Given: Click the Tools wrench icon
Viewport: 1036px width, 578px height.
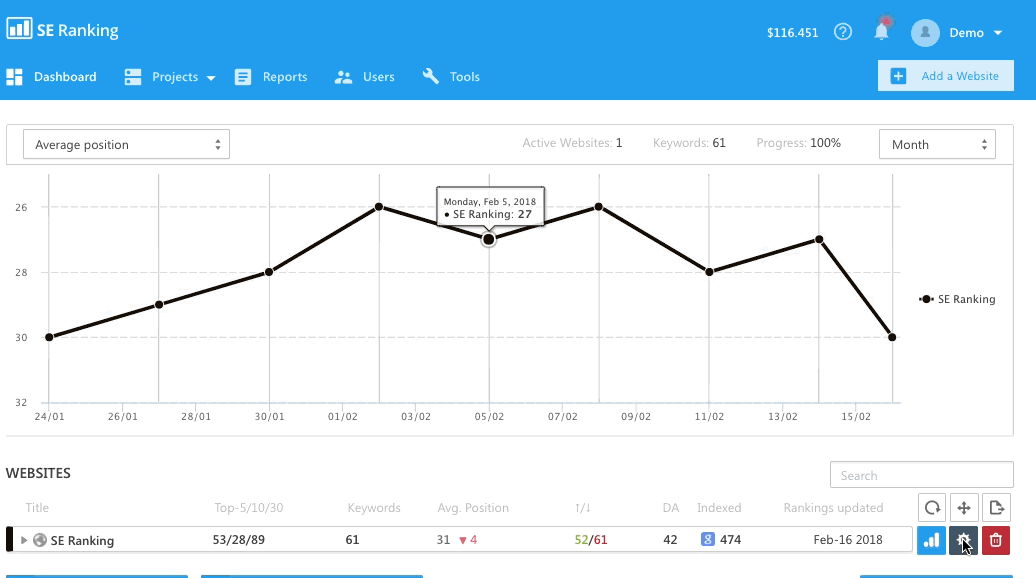Looking at the screenshot, I should [431, 76].
